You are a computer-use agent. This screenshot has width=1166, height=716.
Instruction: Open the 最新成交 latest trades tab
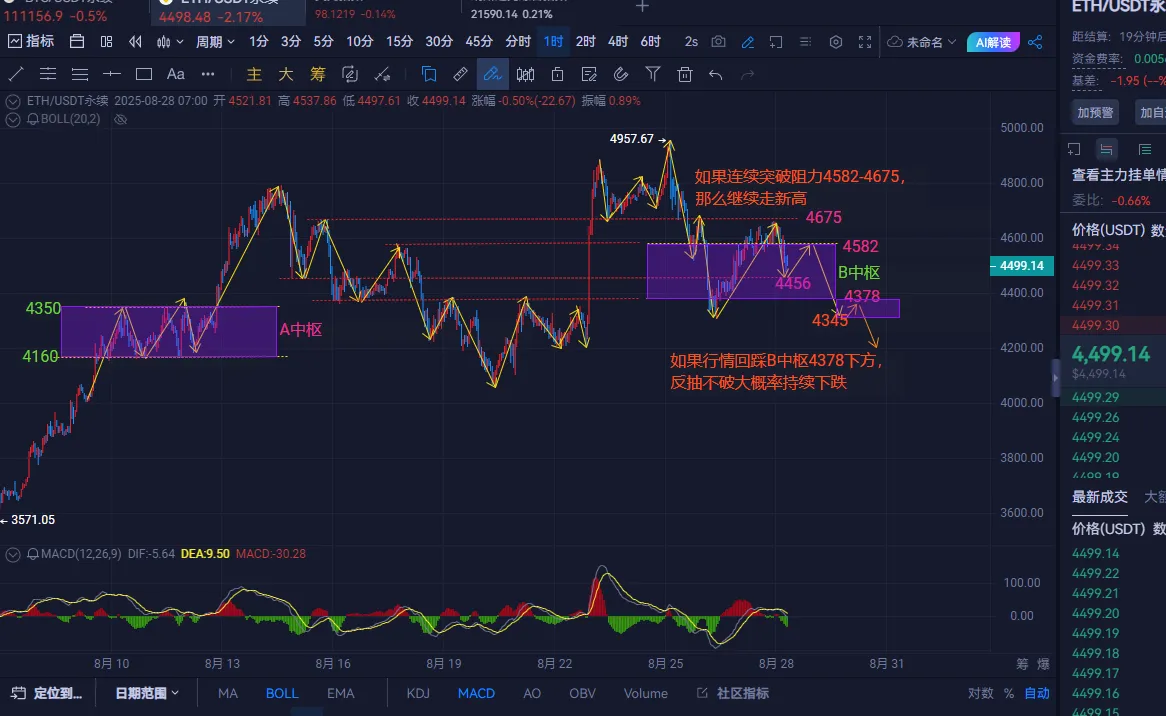coord(1099,497)
